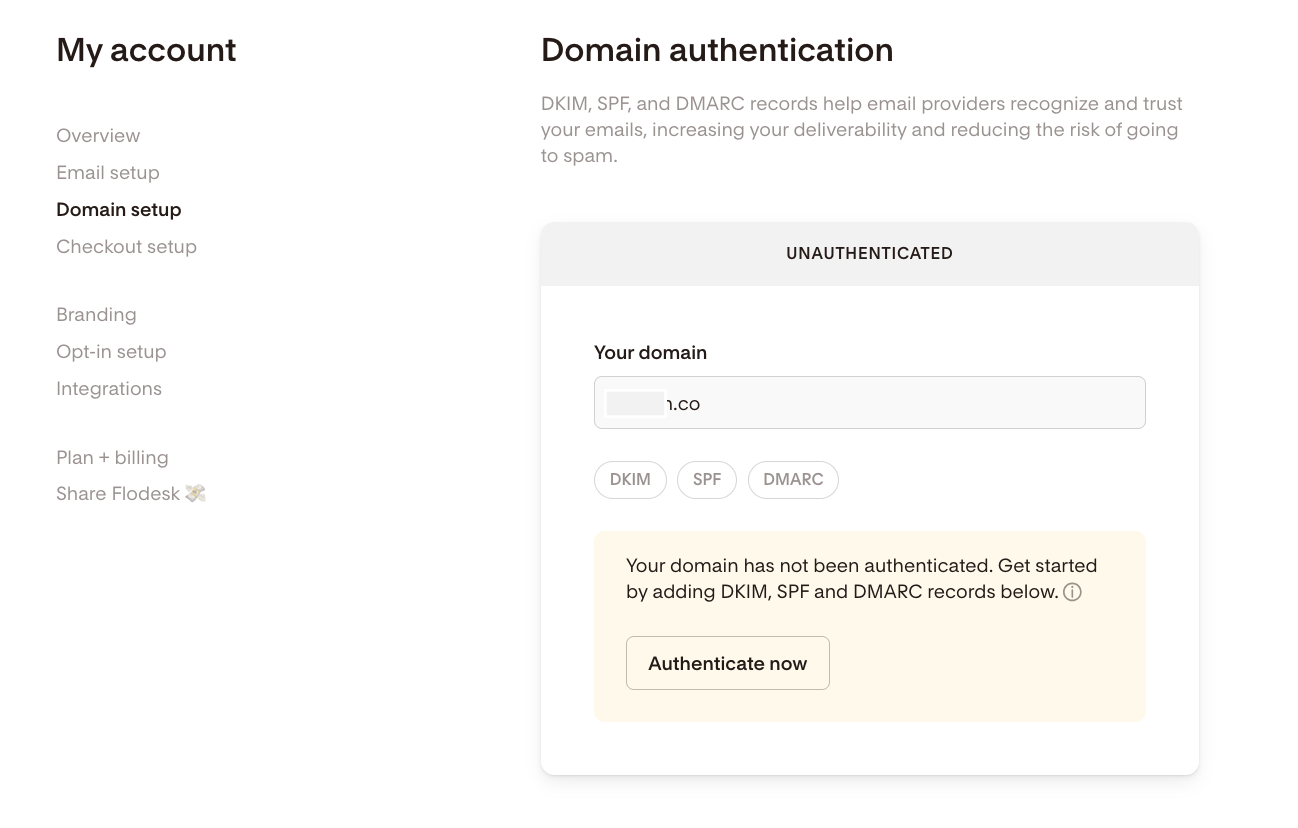Image resolution: width=1298 pixels, height=828 pixels.
Task: Go to Email setup
Action: click(x=108, y=173)
